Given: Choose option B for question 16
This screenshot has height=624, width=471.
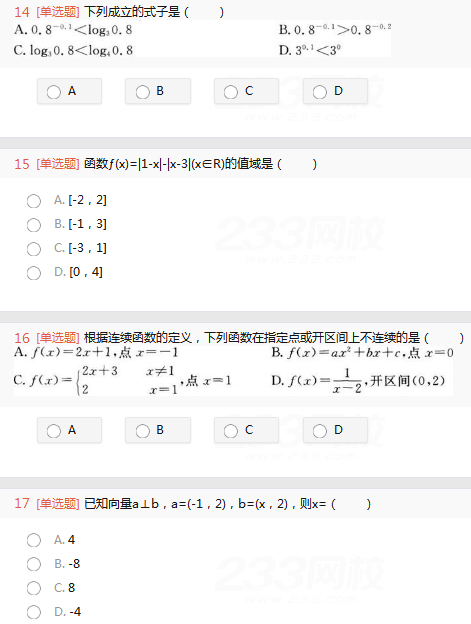Looking at the screenshot, I should (x=158, y=430).
